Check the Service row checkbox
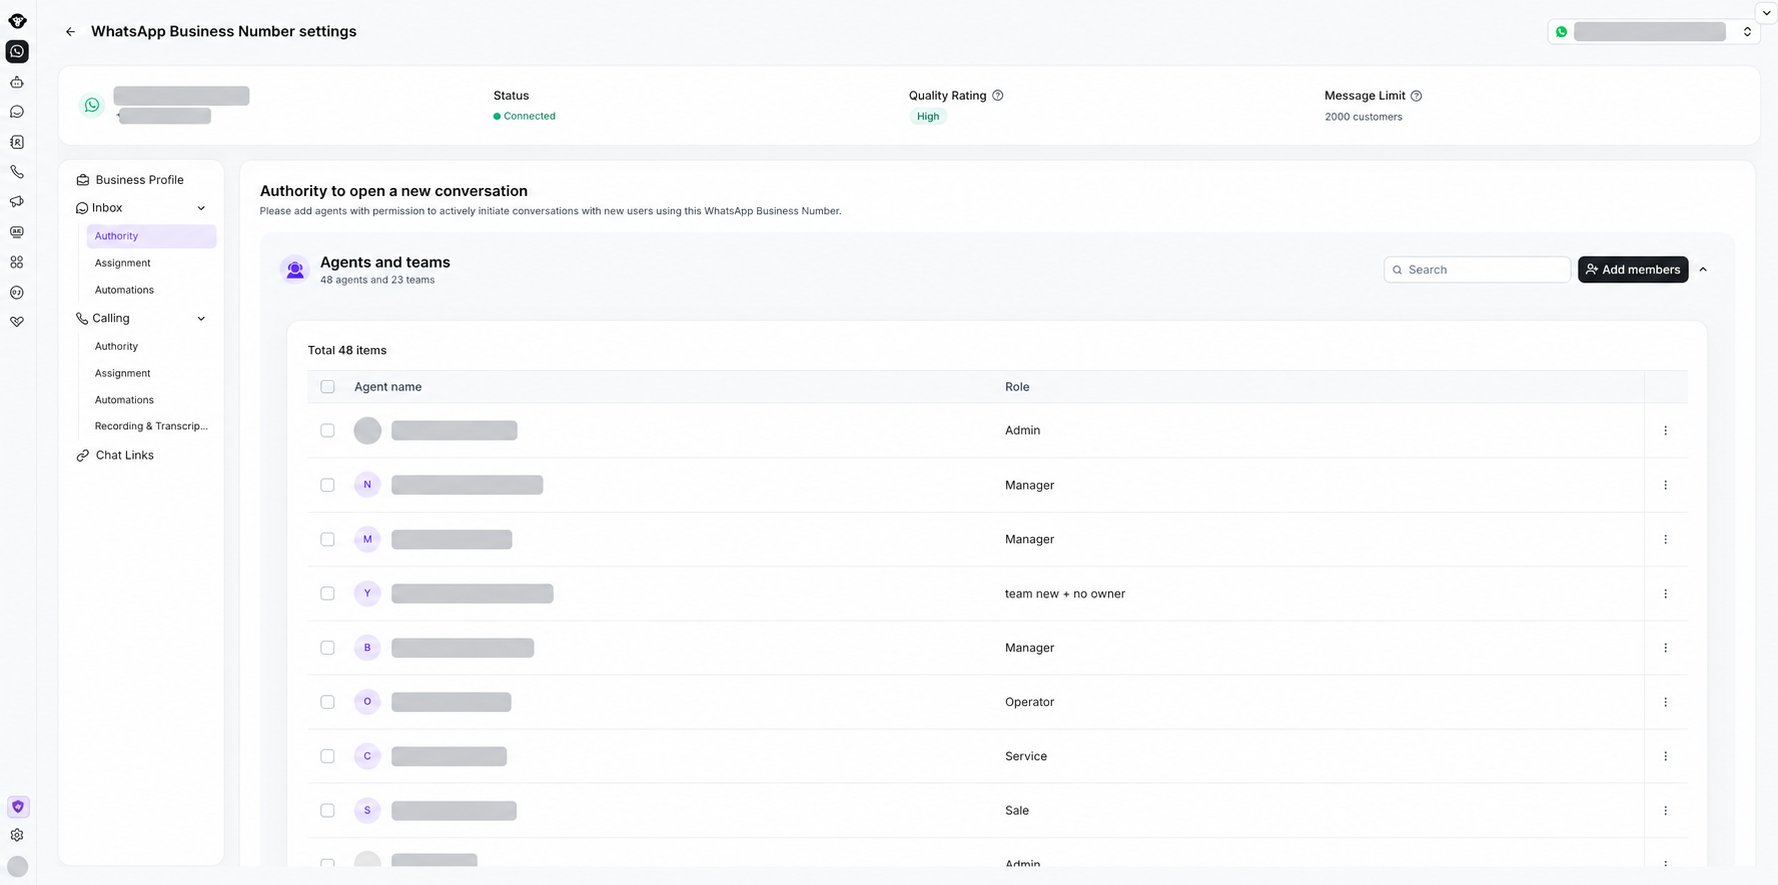Screen dimensions: 1778x885 tap(327, 756)
